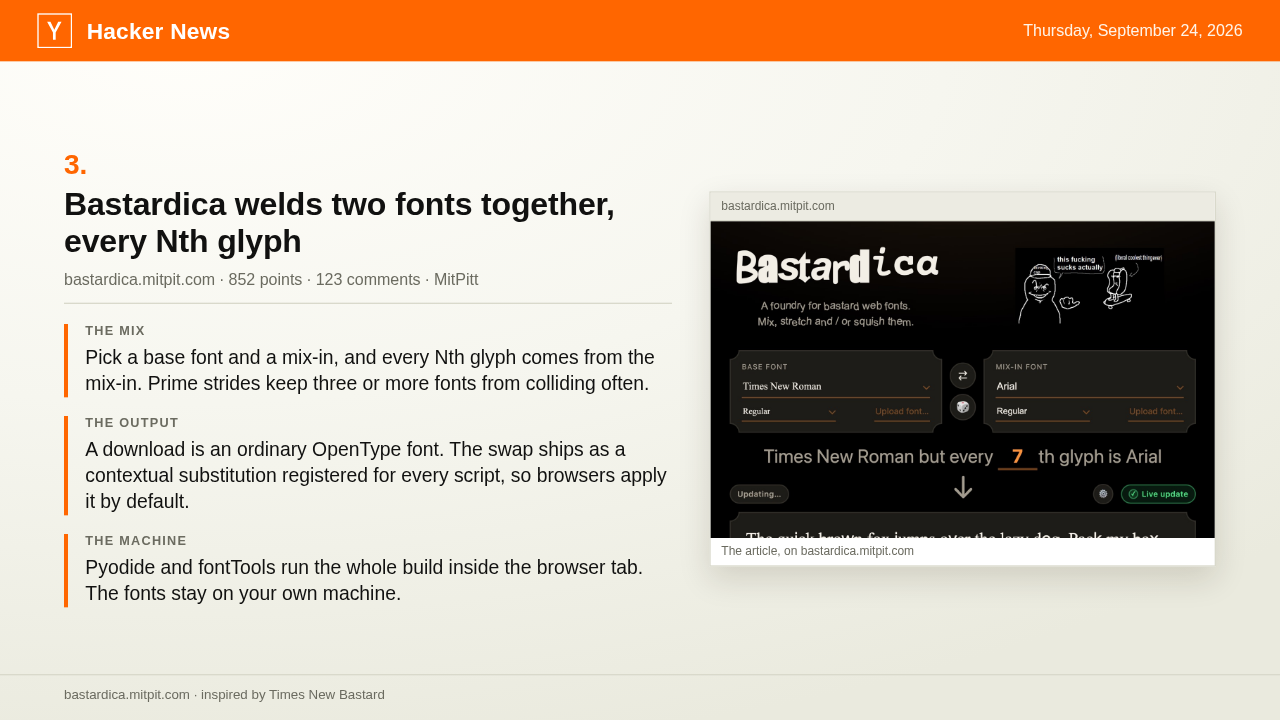Click Upload font under Base Font

902,412
